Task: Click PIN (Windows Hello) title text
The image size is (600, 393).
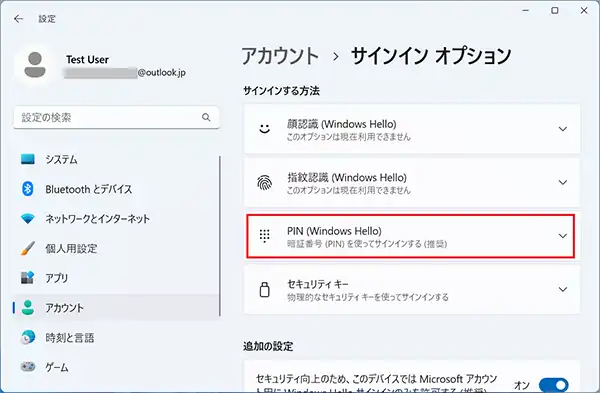Action: click(x=334, y=231)
